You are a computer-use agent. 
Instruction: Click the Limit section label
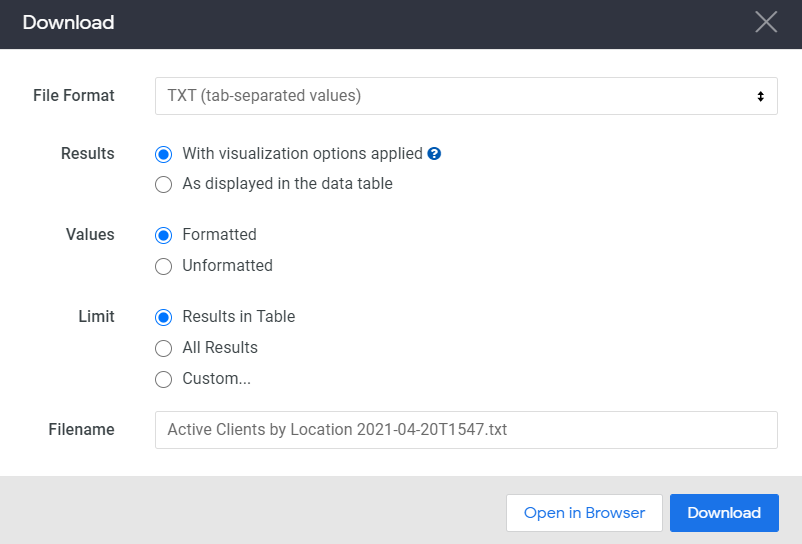96,317
